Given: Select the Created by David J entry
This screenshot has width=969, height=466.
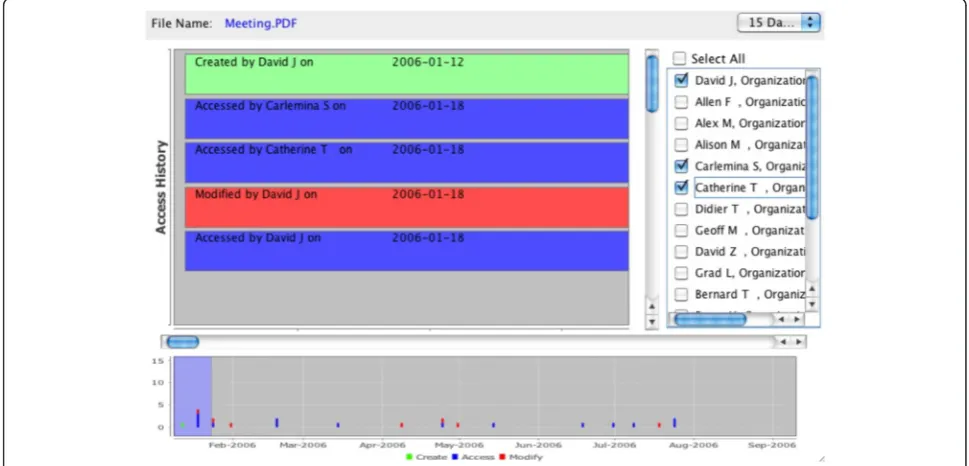Looking at the screenshot, I should (x=407, y=74).
